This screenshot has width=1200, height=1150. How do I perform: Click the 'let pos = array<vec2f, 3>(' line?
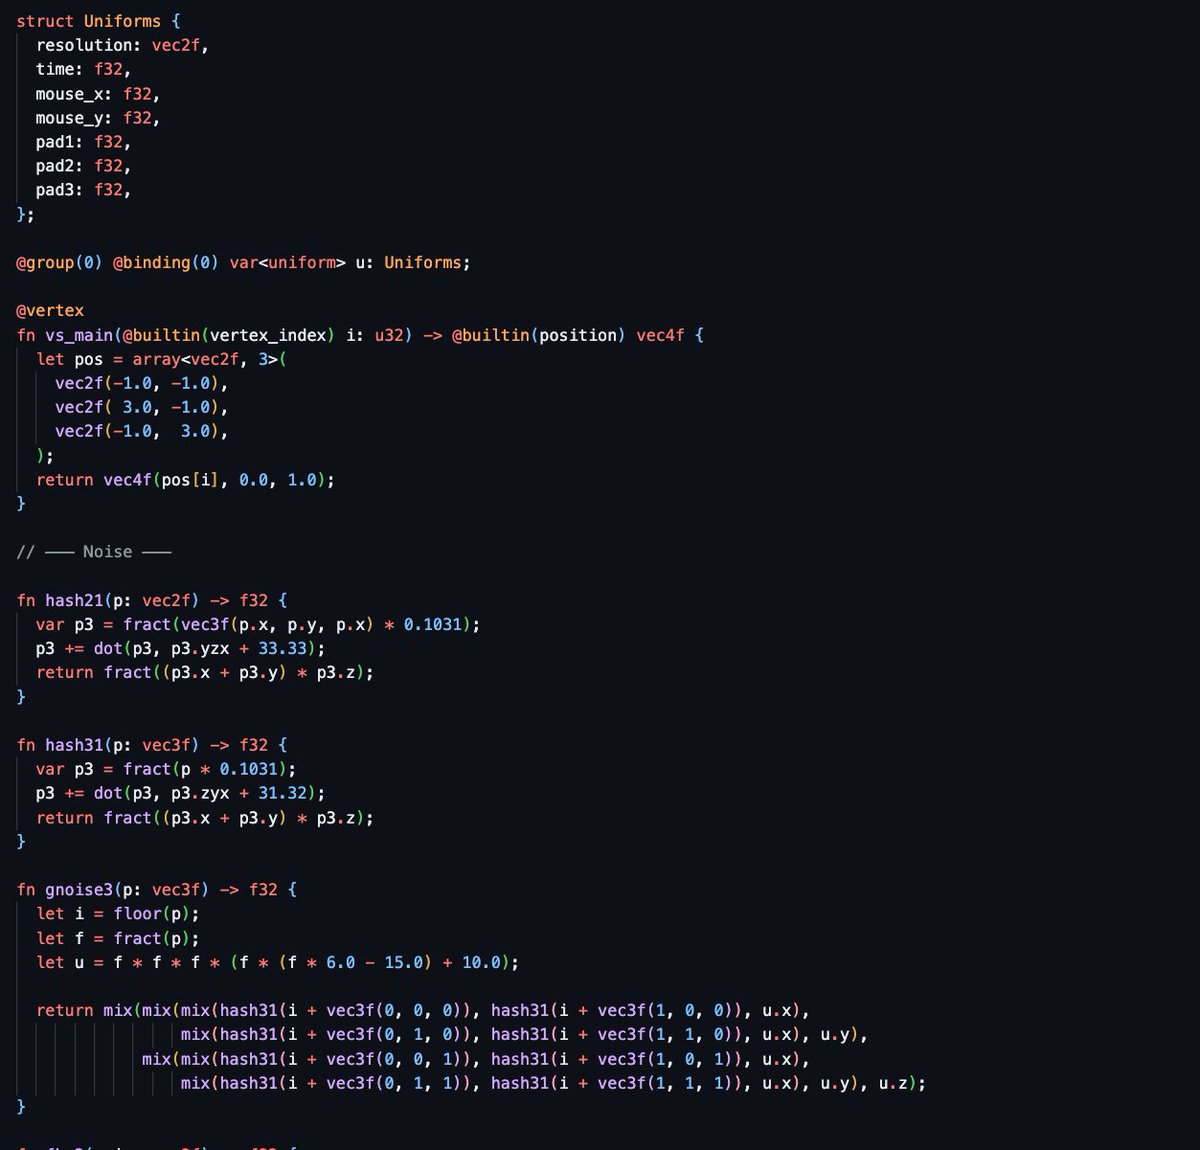(161, 359)
